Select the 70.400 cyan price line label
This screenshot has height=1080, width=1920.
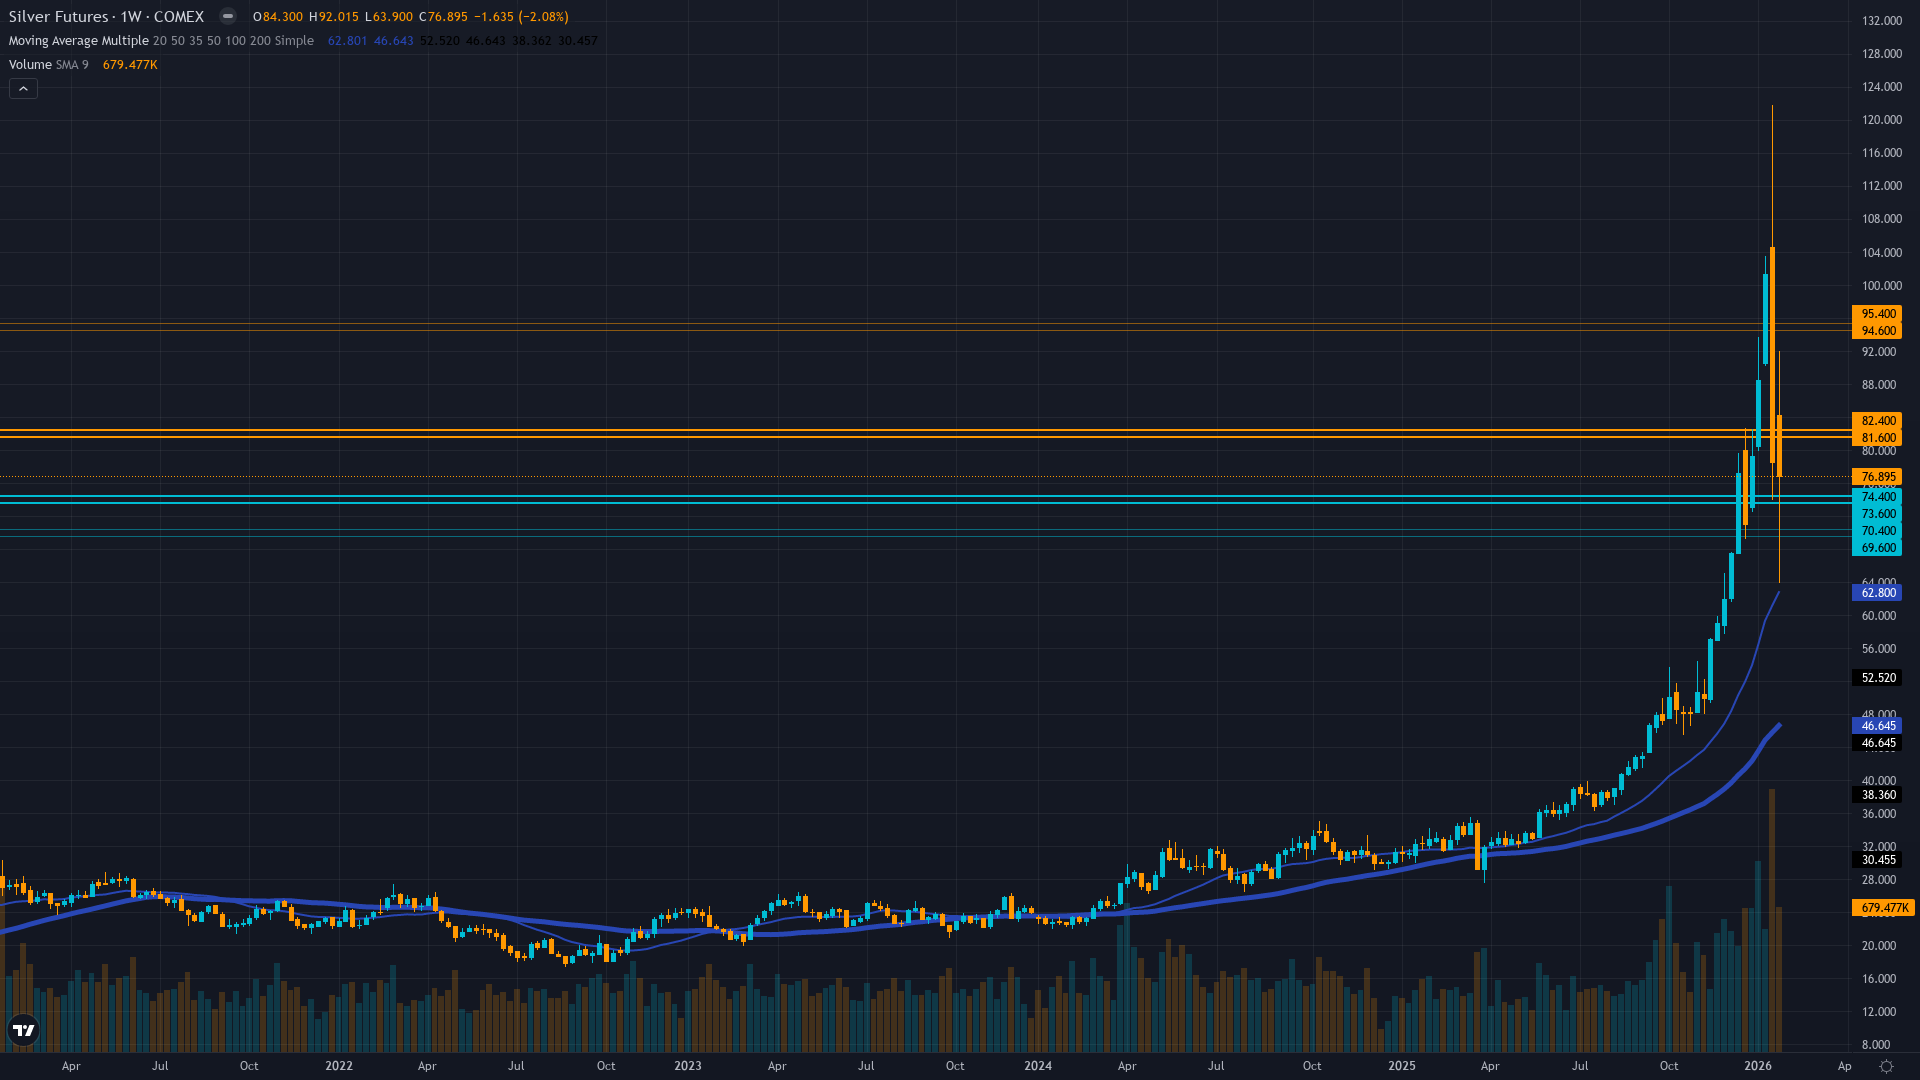click(1877, 531)
